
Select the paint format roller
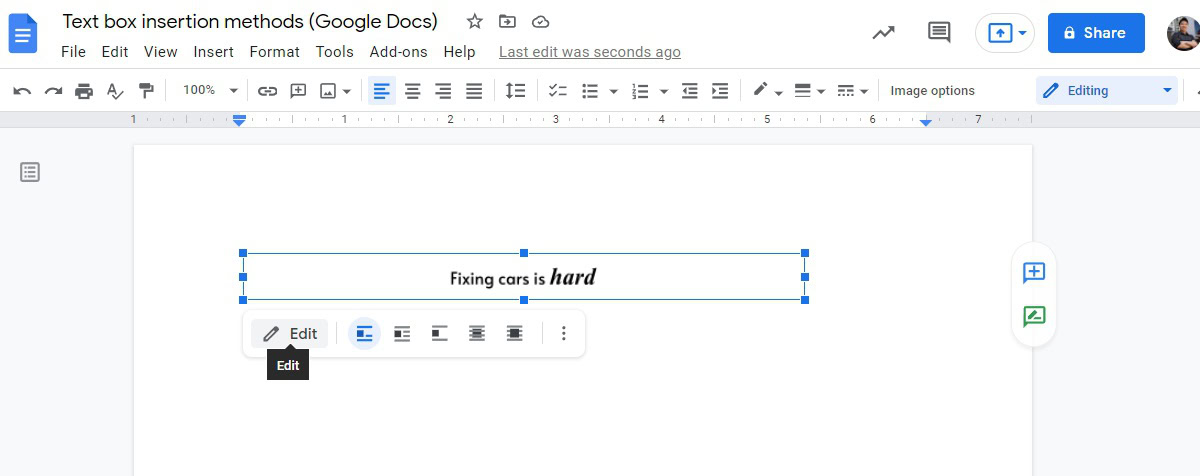point(146,91)
